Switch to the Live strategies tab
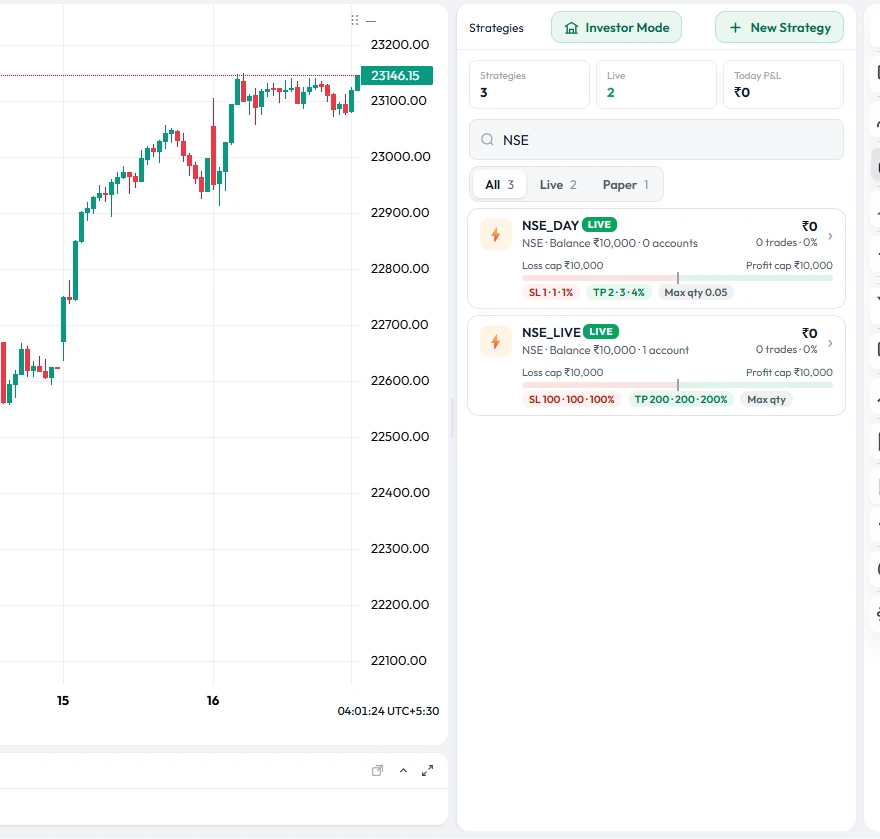880x839 pixels. click(558, 185)
